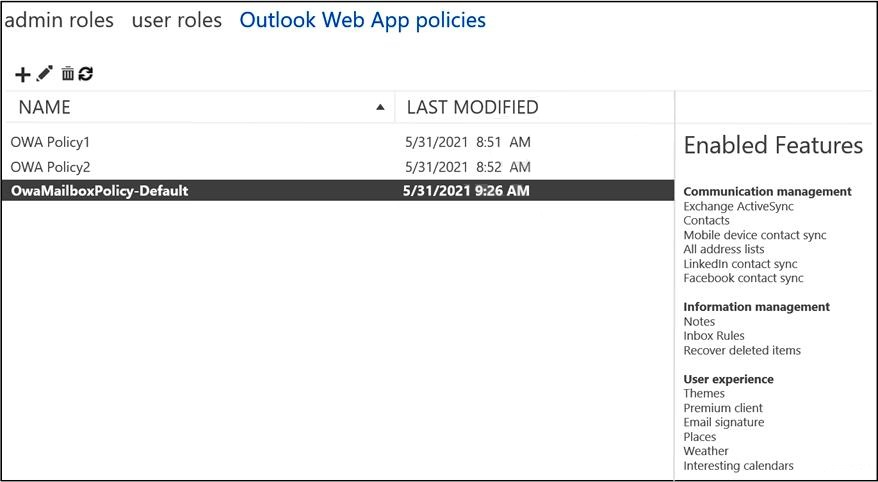Viewport: 878px width, 482px height.
Task: Click Recover deleted items entry
Action: coord(742,350)
